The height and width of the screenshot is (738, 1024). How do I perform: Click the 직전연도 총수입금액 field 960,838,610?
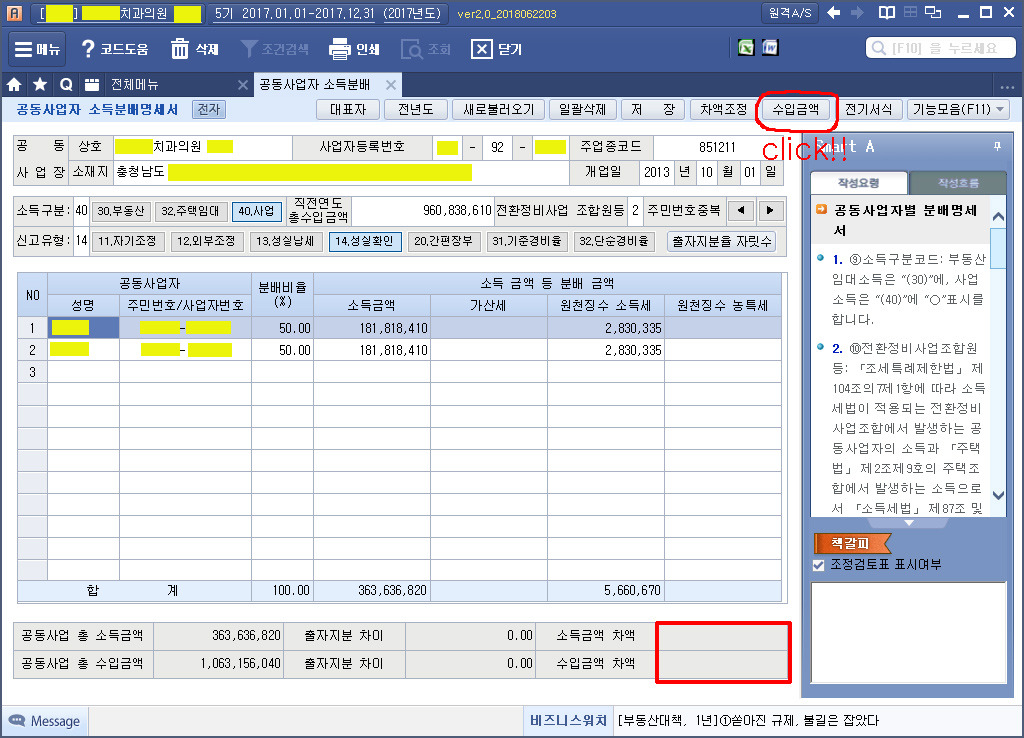(423, 210)
